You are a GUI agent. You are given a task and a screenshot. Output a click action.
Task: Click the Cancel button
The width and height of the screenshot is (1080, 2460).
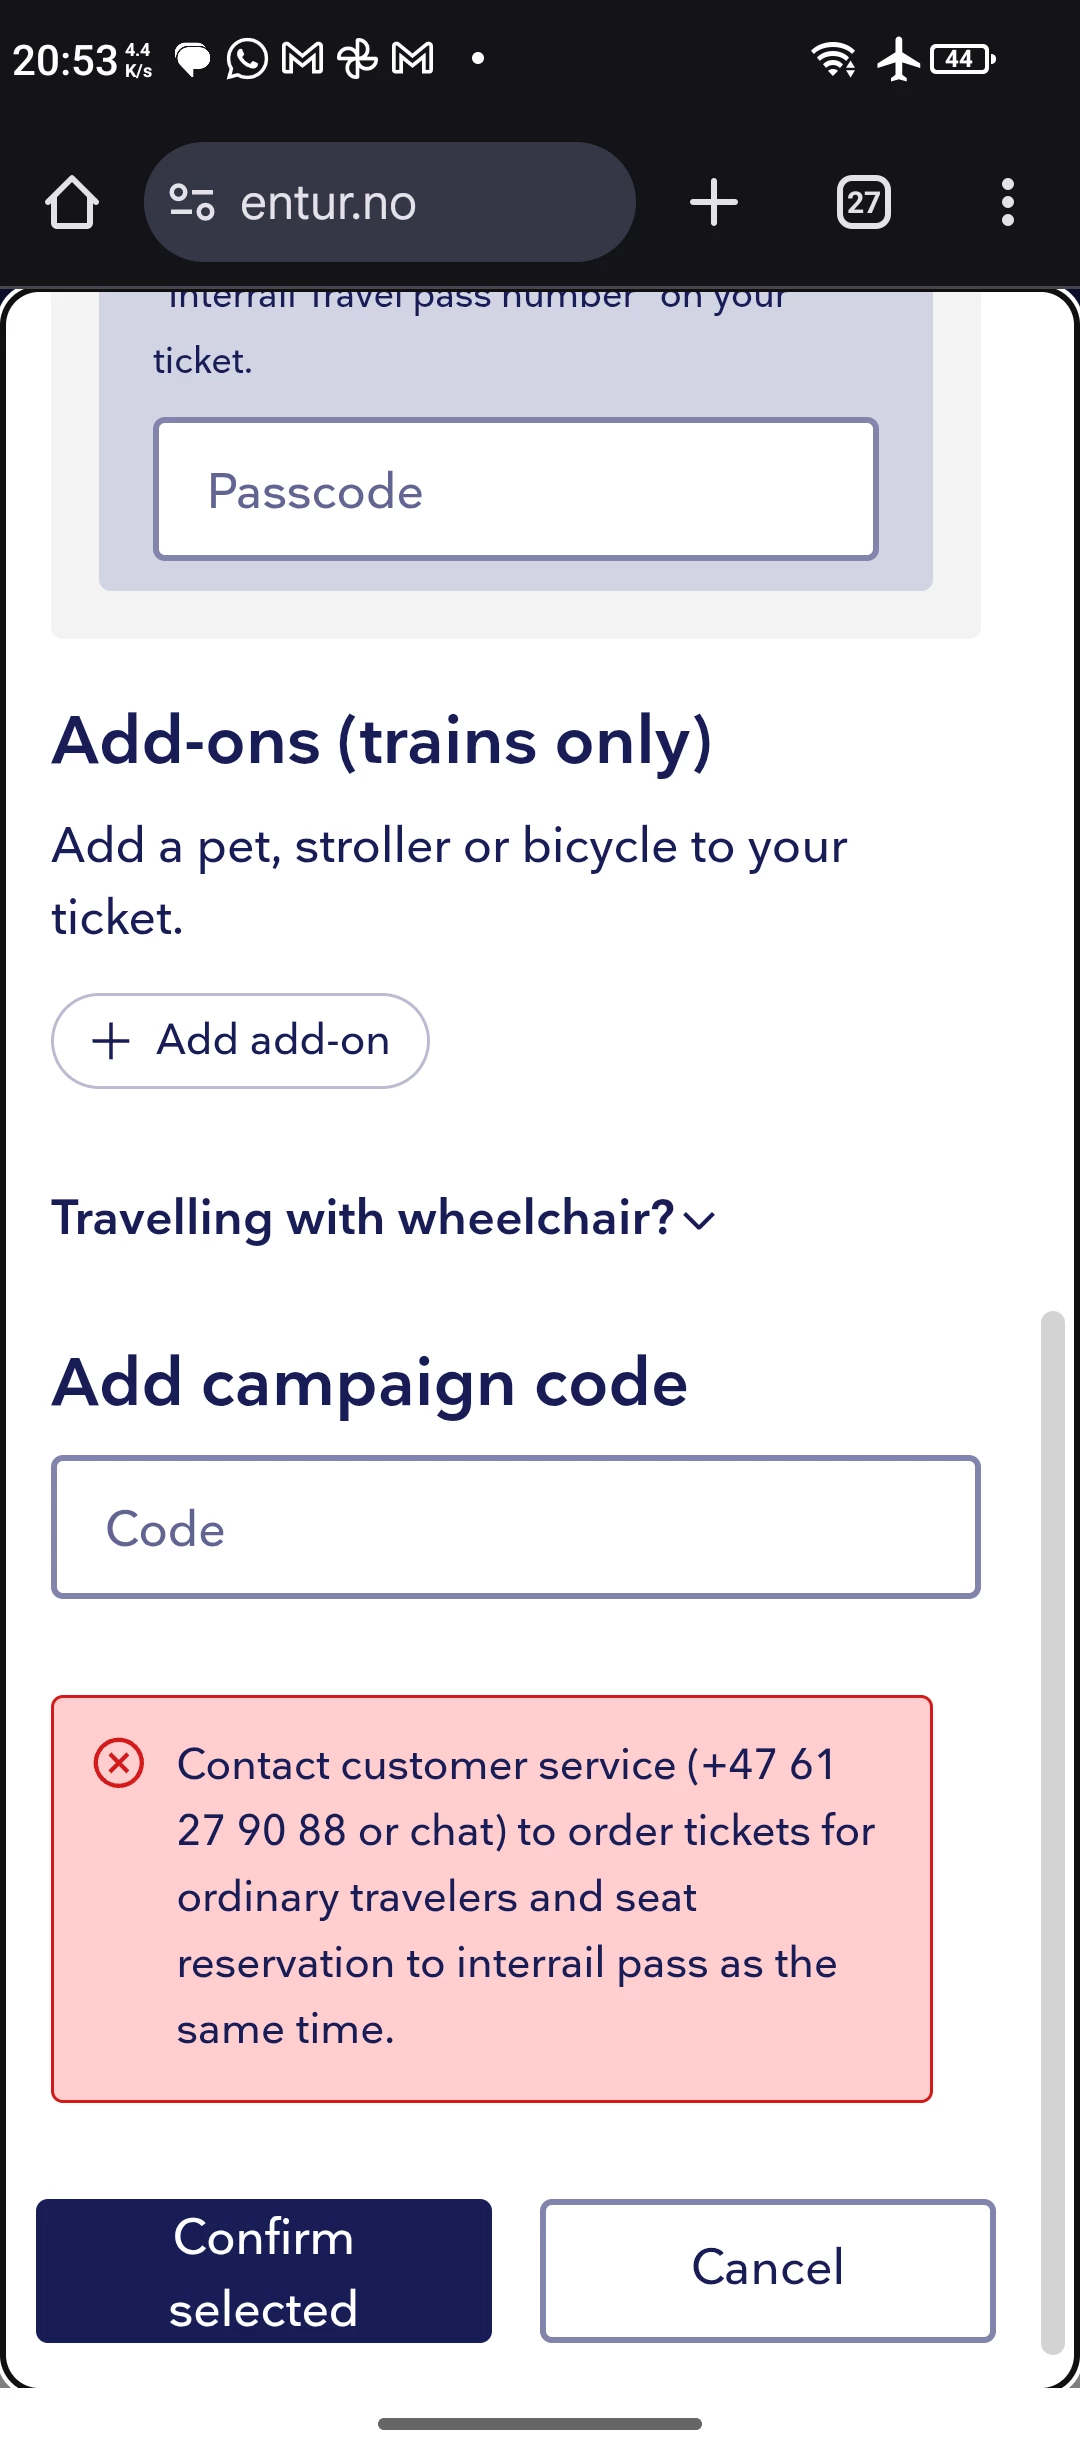[768, 2271]
